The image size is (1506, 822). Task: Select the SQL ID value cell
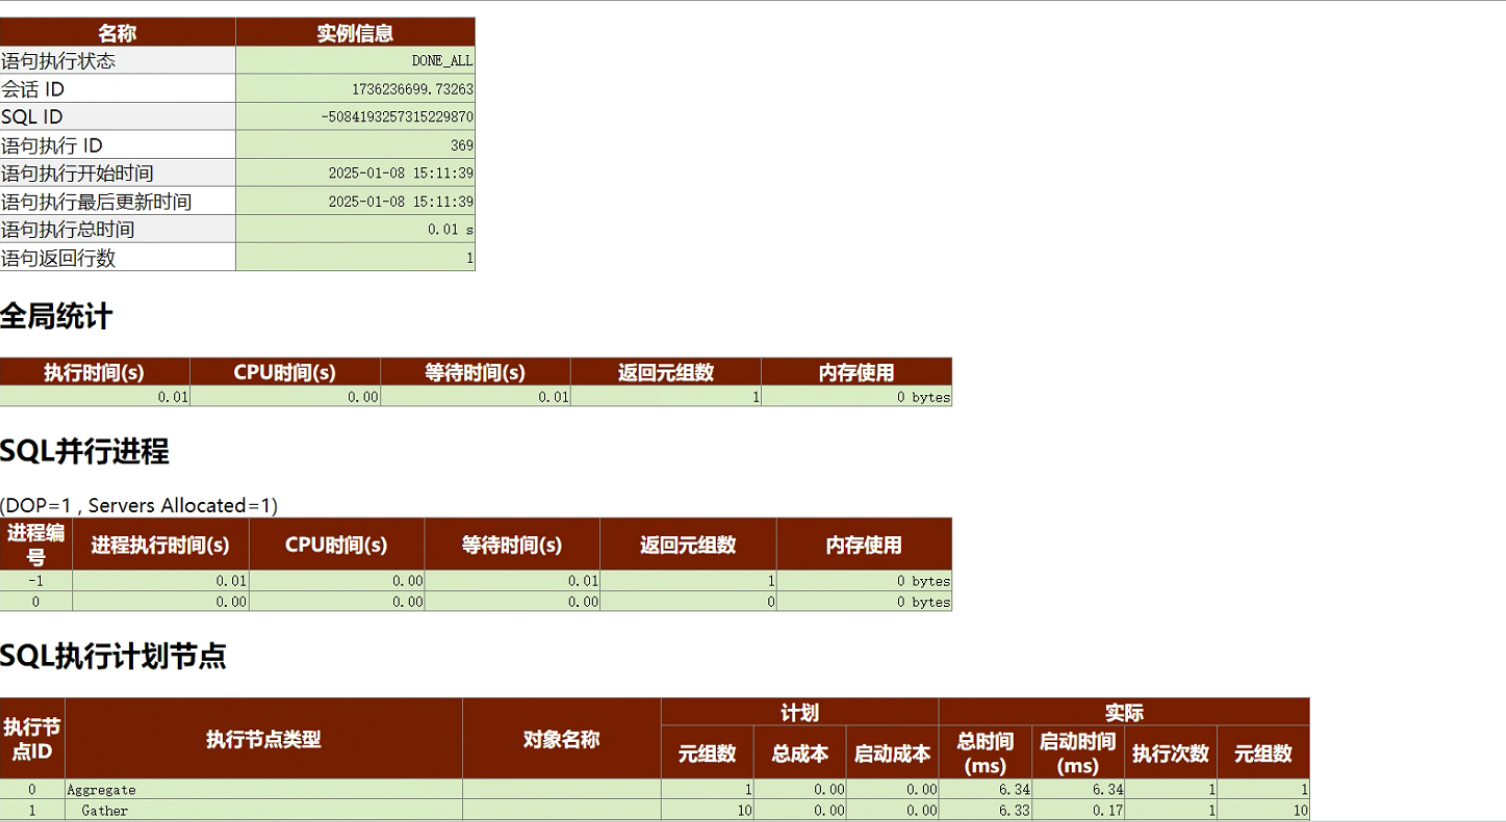click(x=397, y=117)
